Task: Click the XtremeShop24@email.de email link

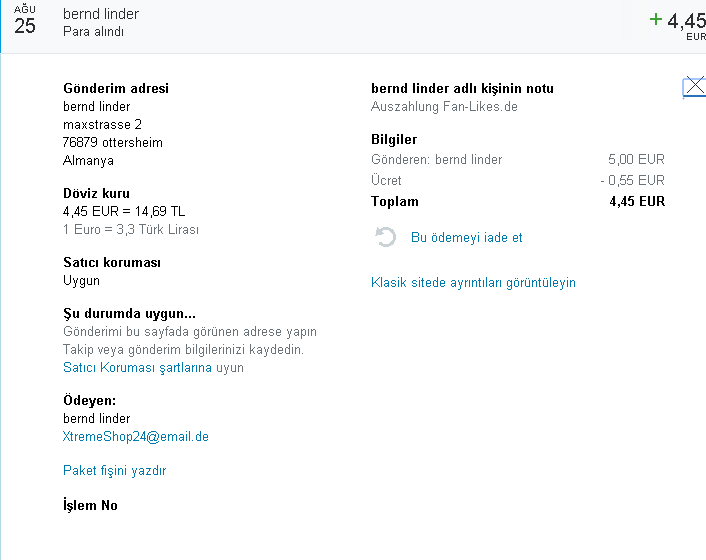Action: (x=136, y=437)
